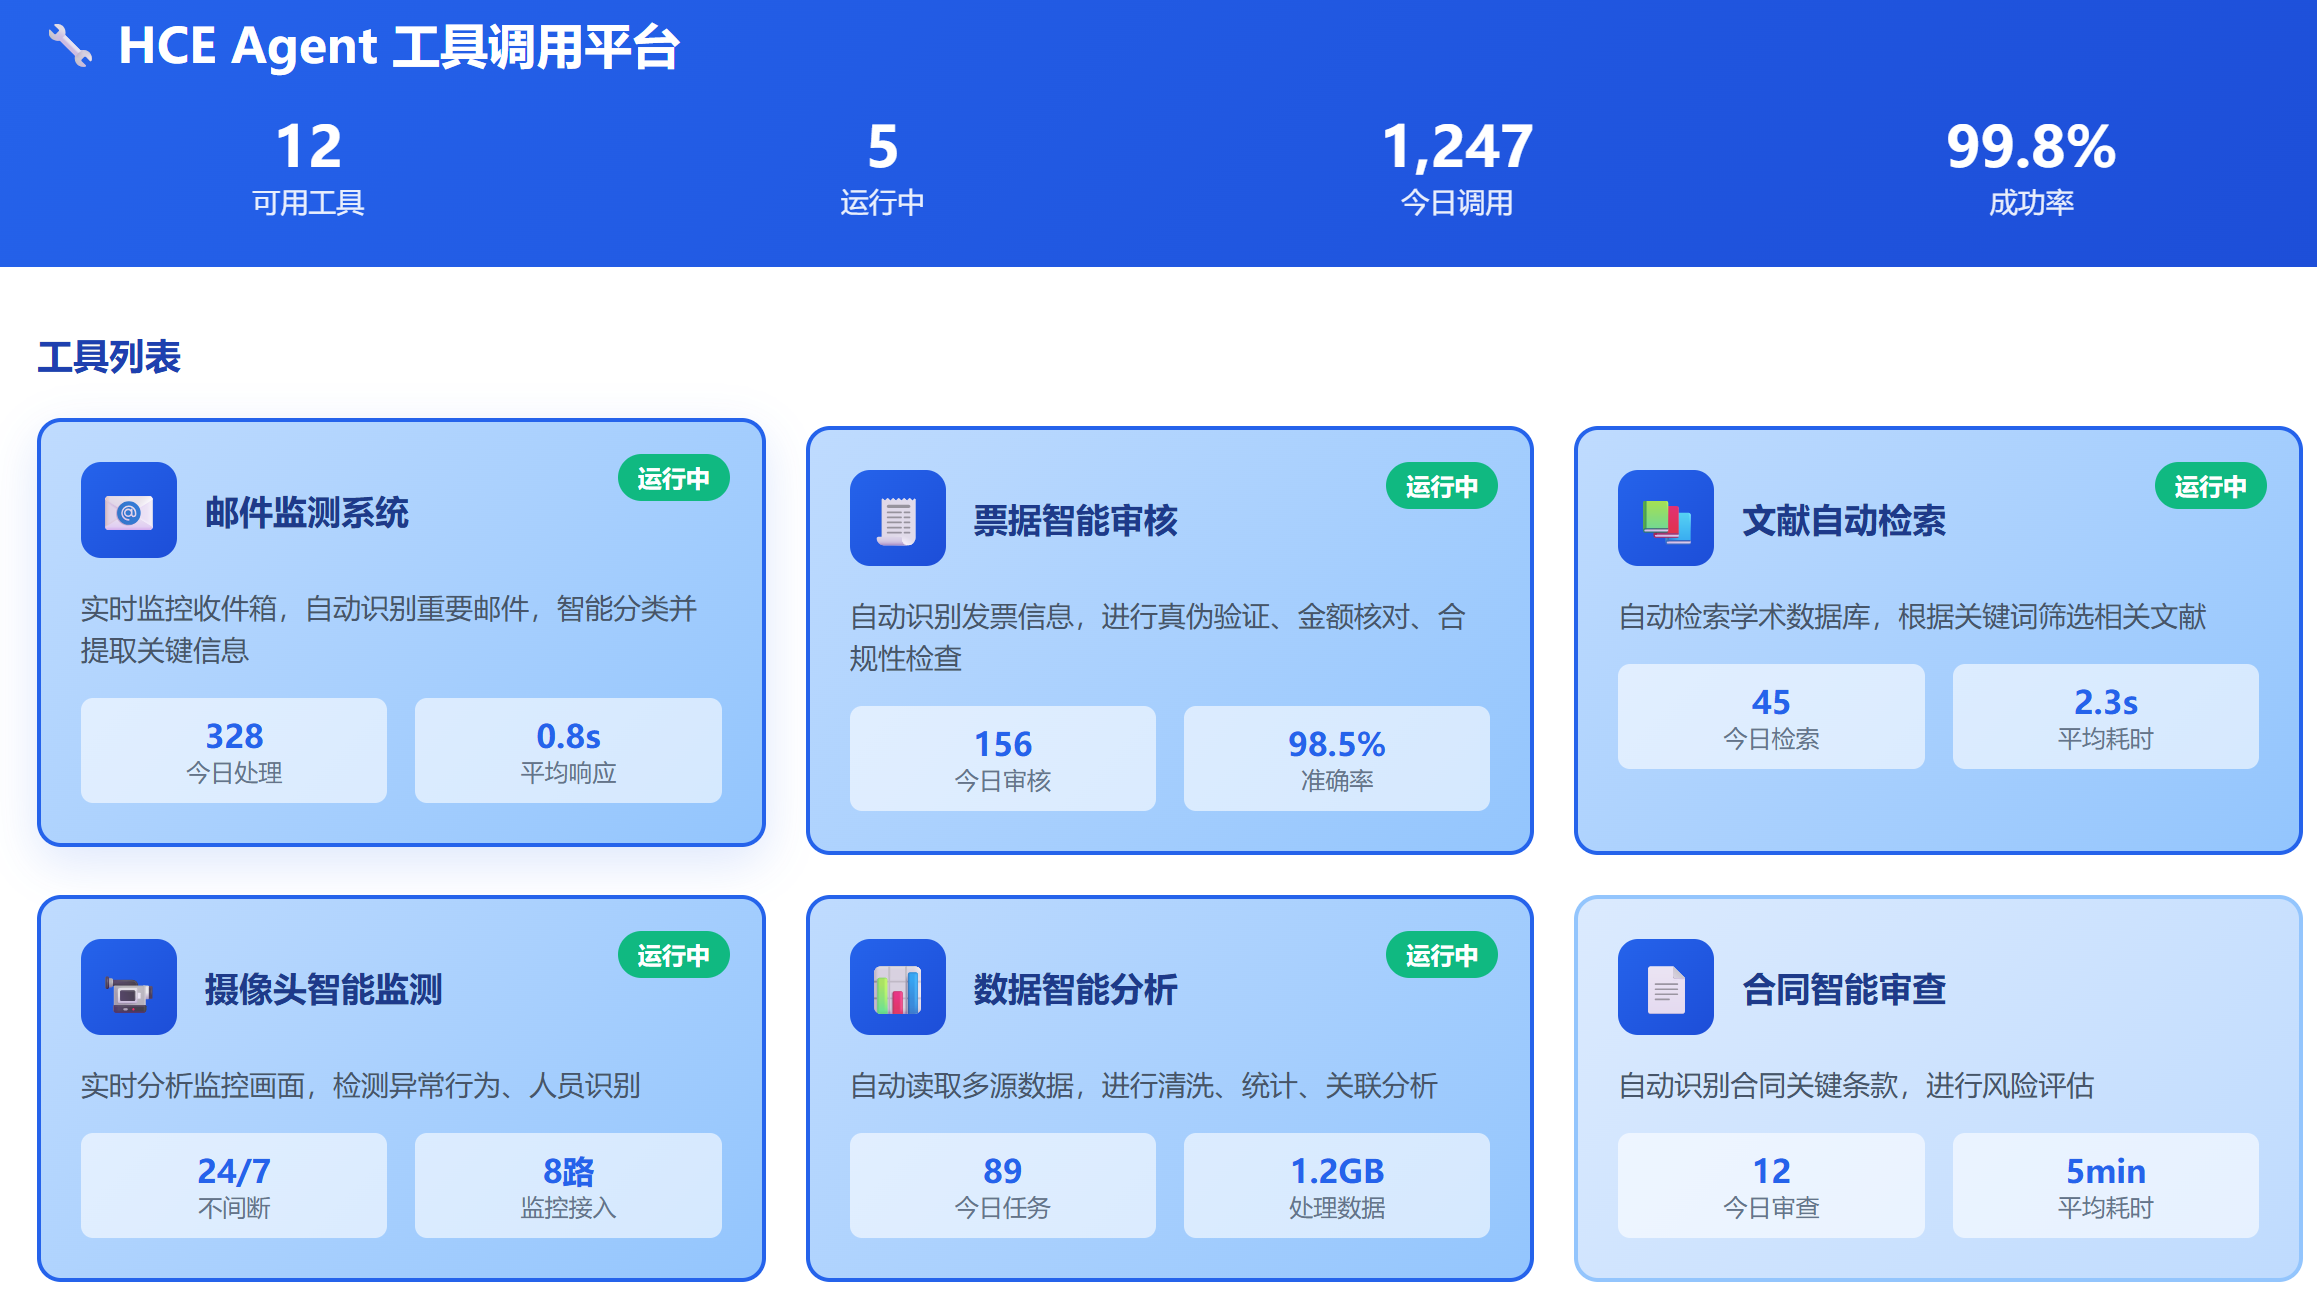Toggle 运行中 status badge on 邮件监测系统

pos(673,478)
